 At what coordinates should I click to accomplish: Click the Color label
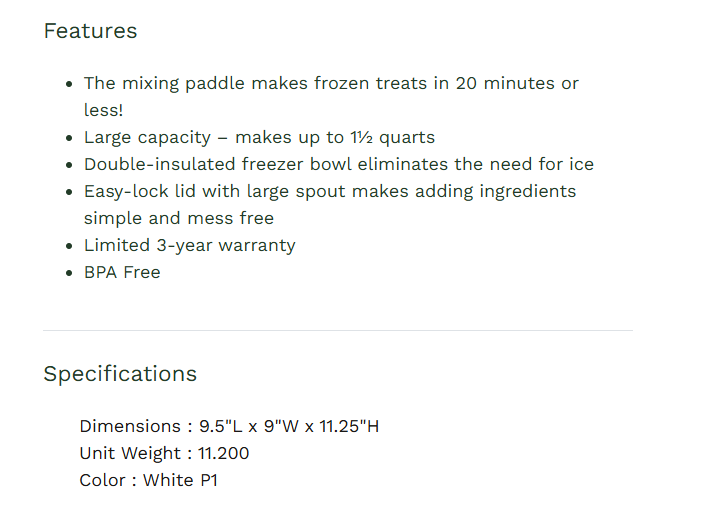(x=103, y=481)
